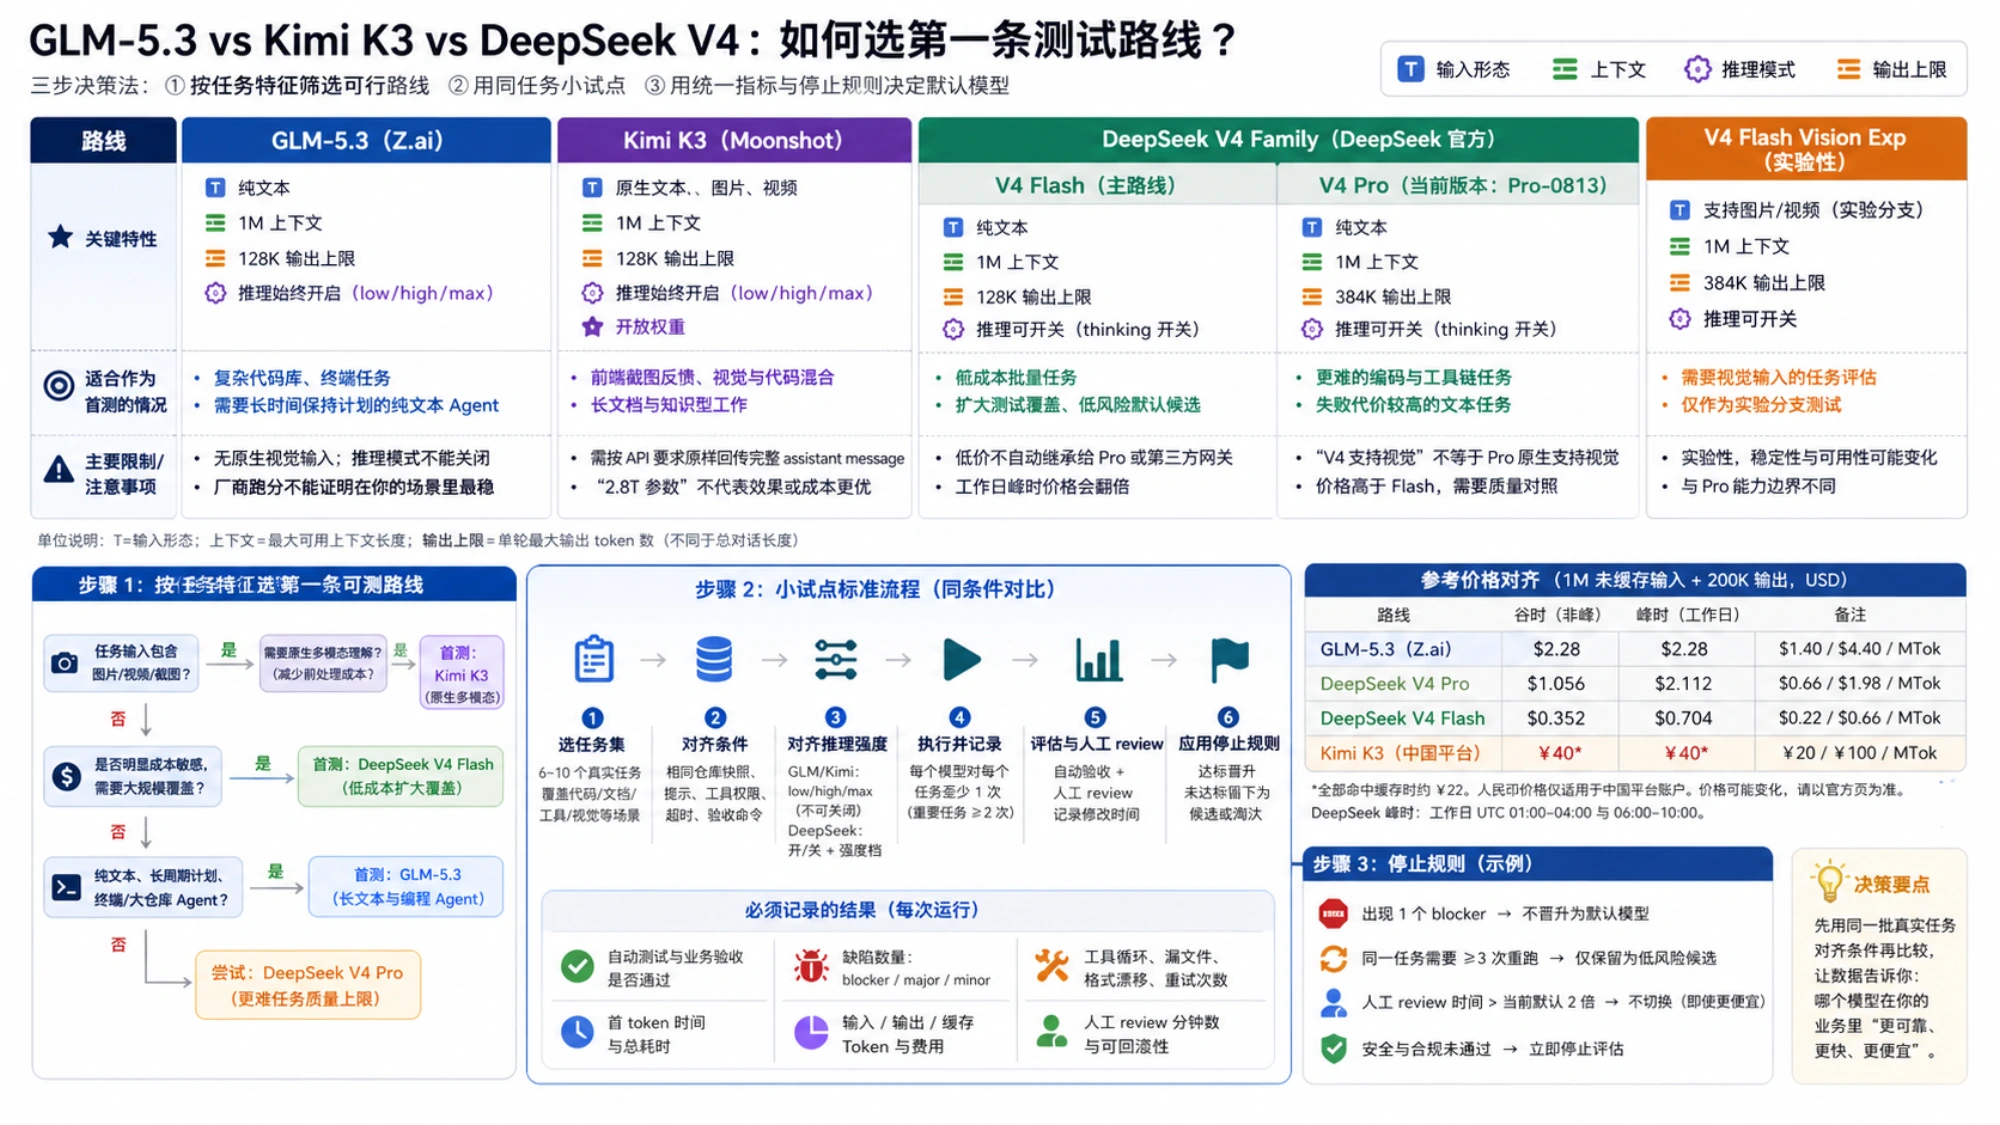Image resolution: width=2000 pixels, height=1125 pixels.
Task: Click the $1.40 / $4.40 / MTok note cell
Action: (1859, 649)
